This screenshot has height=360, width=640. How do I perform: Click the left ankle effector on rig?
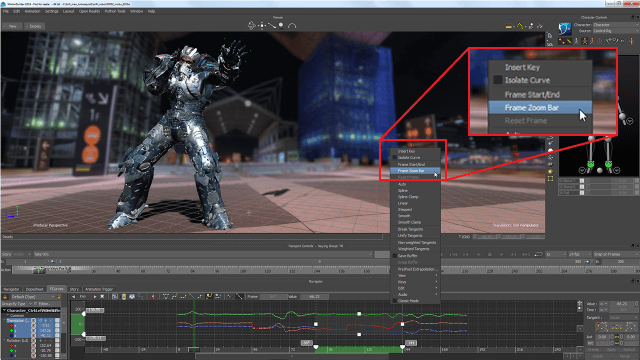coord(591,164)
